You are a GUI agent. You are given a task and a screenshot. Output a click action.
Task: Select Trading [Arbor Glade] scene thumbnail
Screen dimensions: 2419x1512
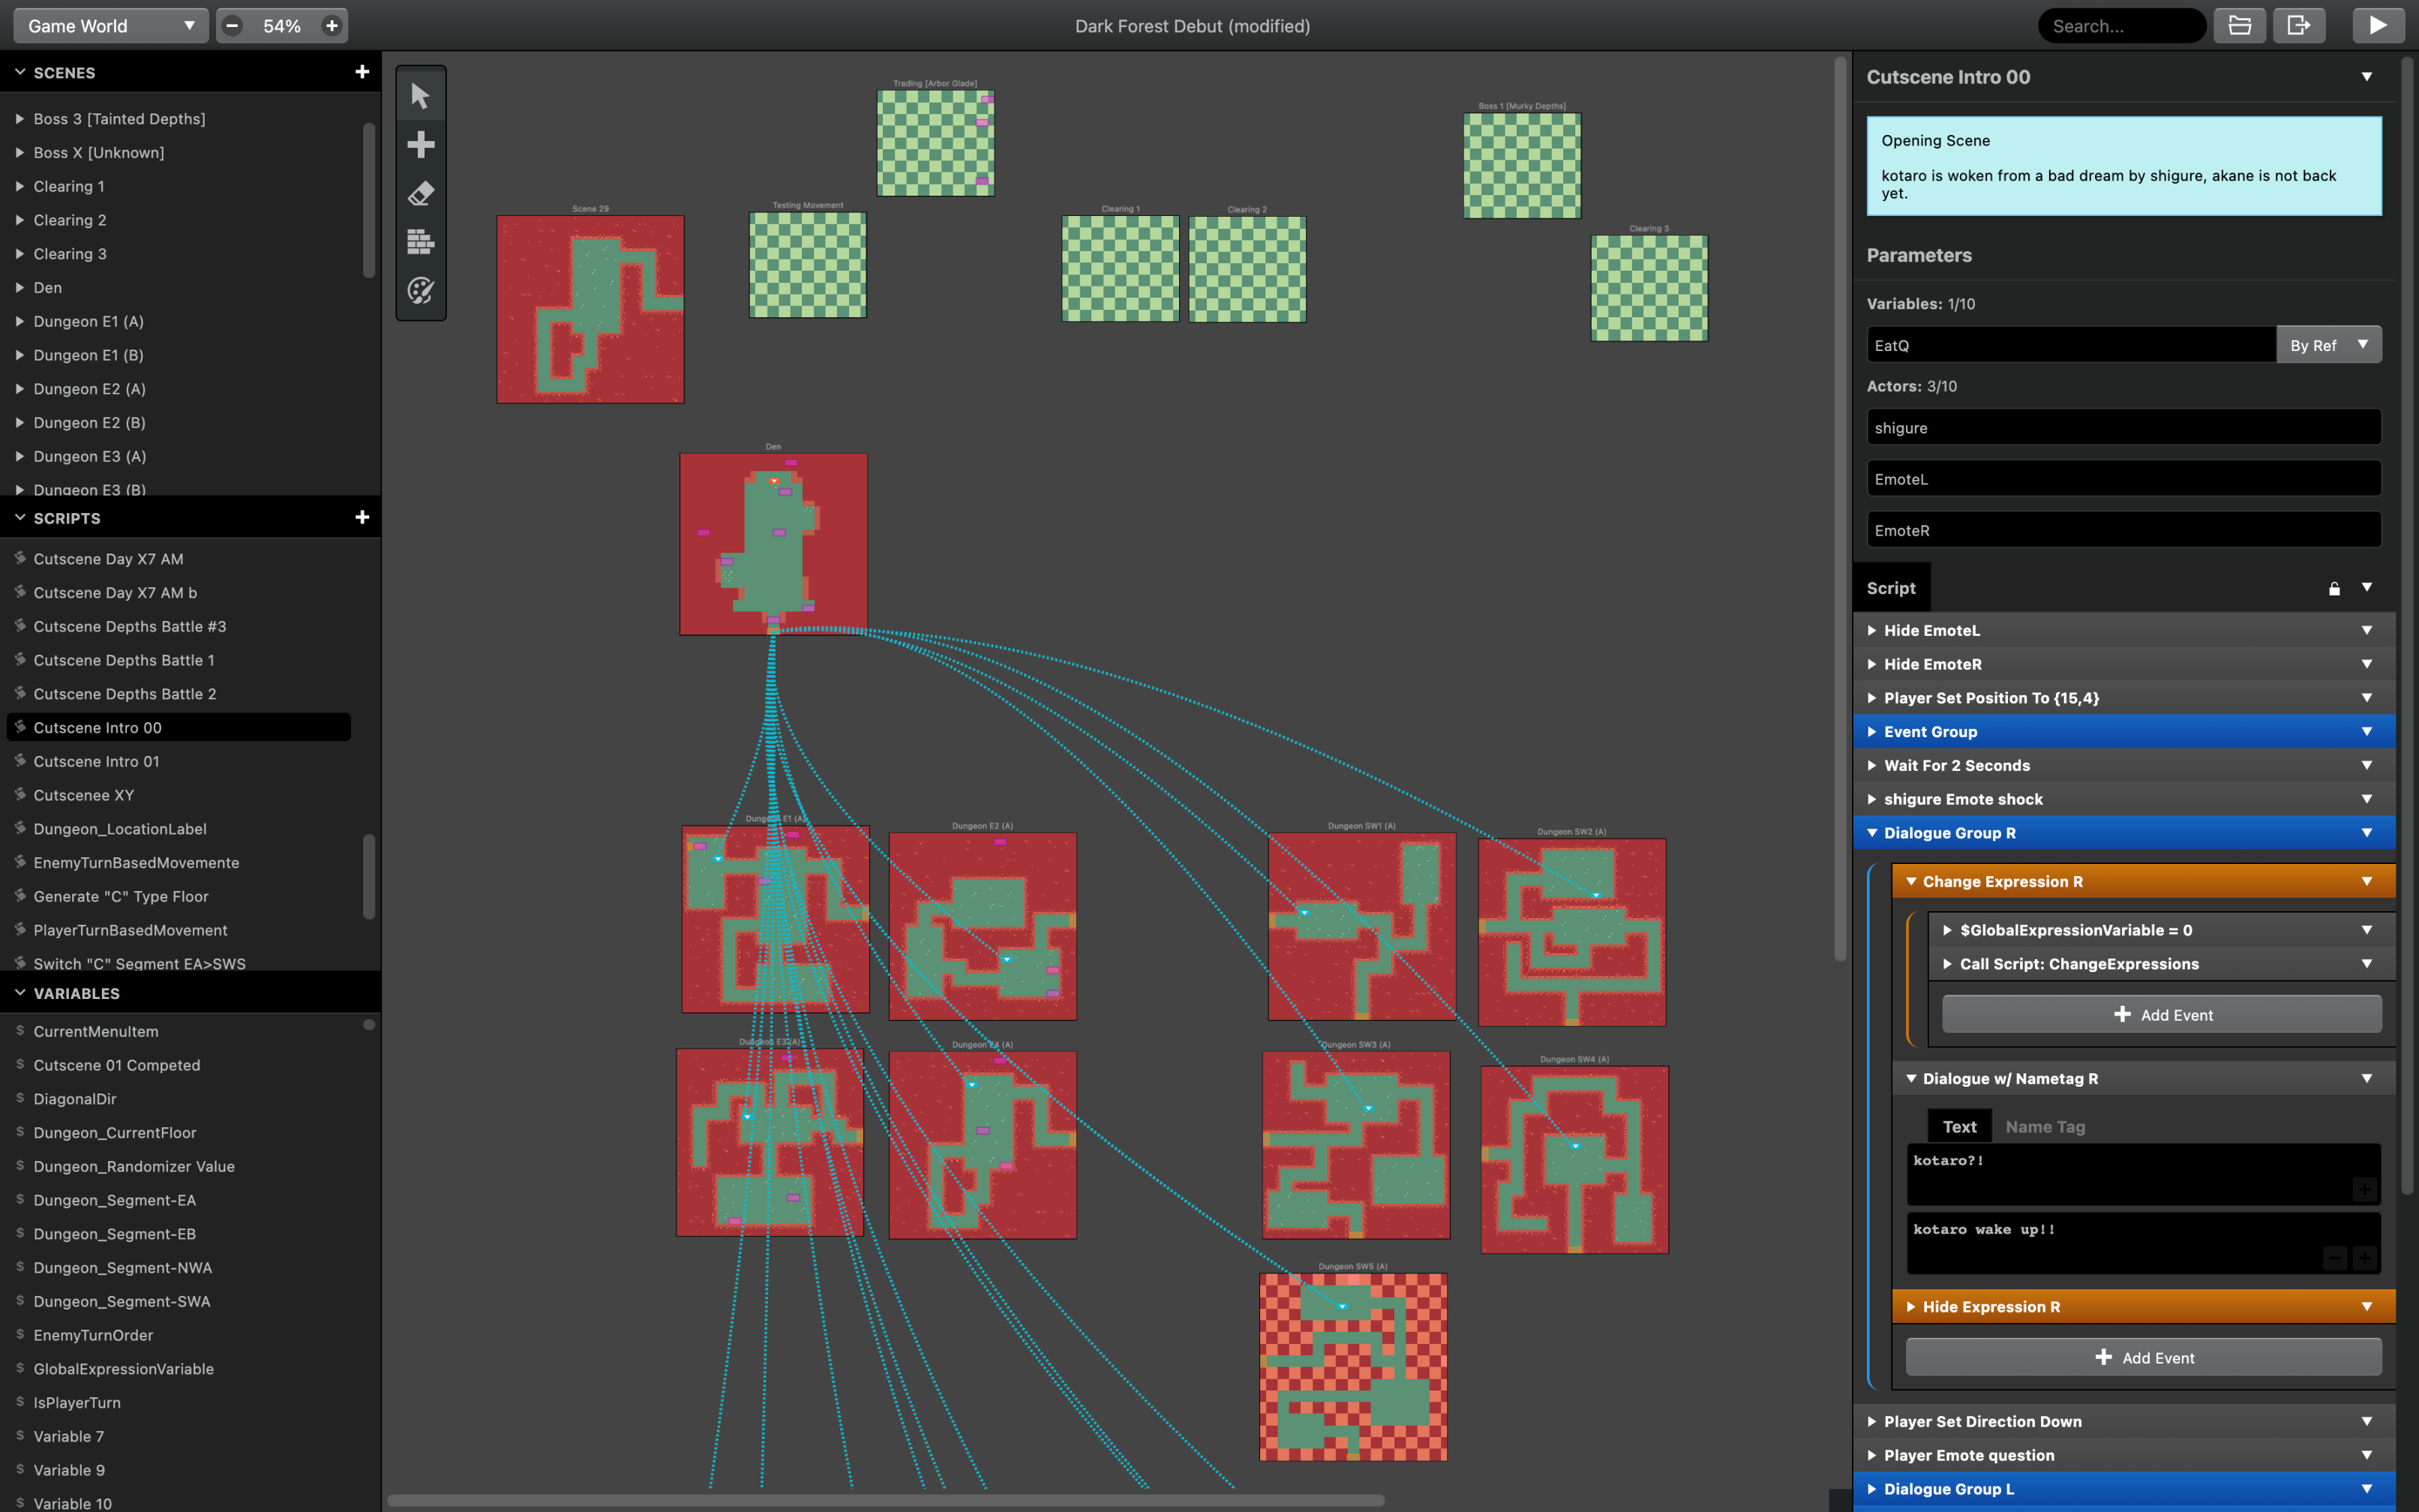click(935, 143)
